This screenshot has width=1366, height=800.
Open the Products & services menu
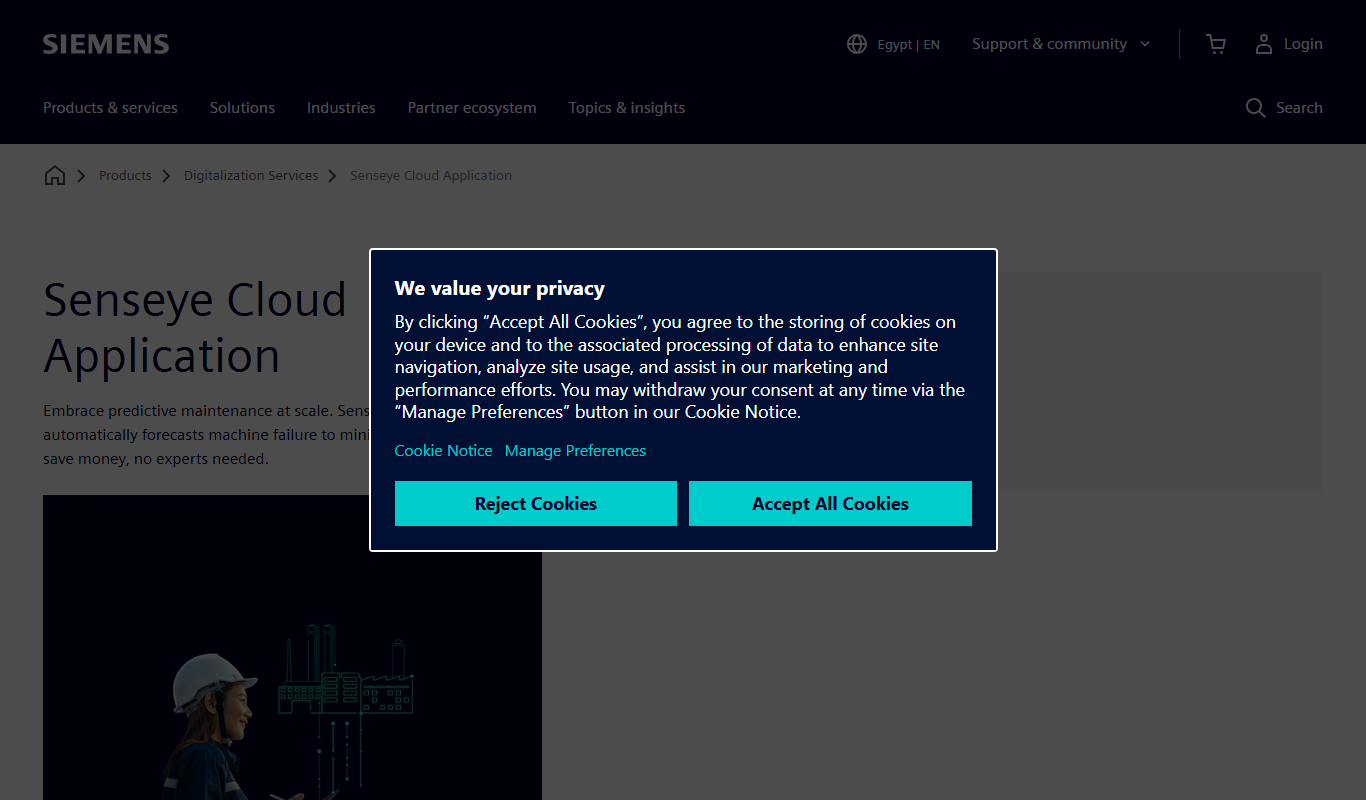110,108
